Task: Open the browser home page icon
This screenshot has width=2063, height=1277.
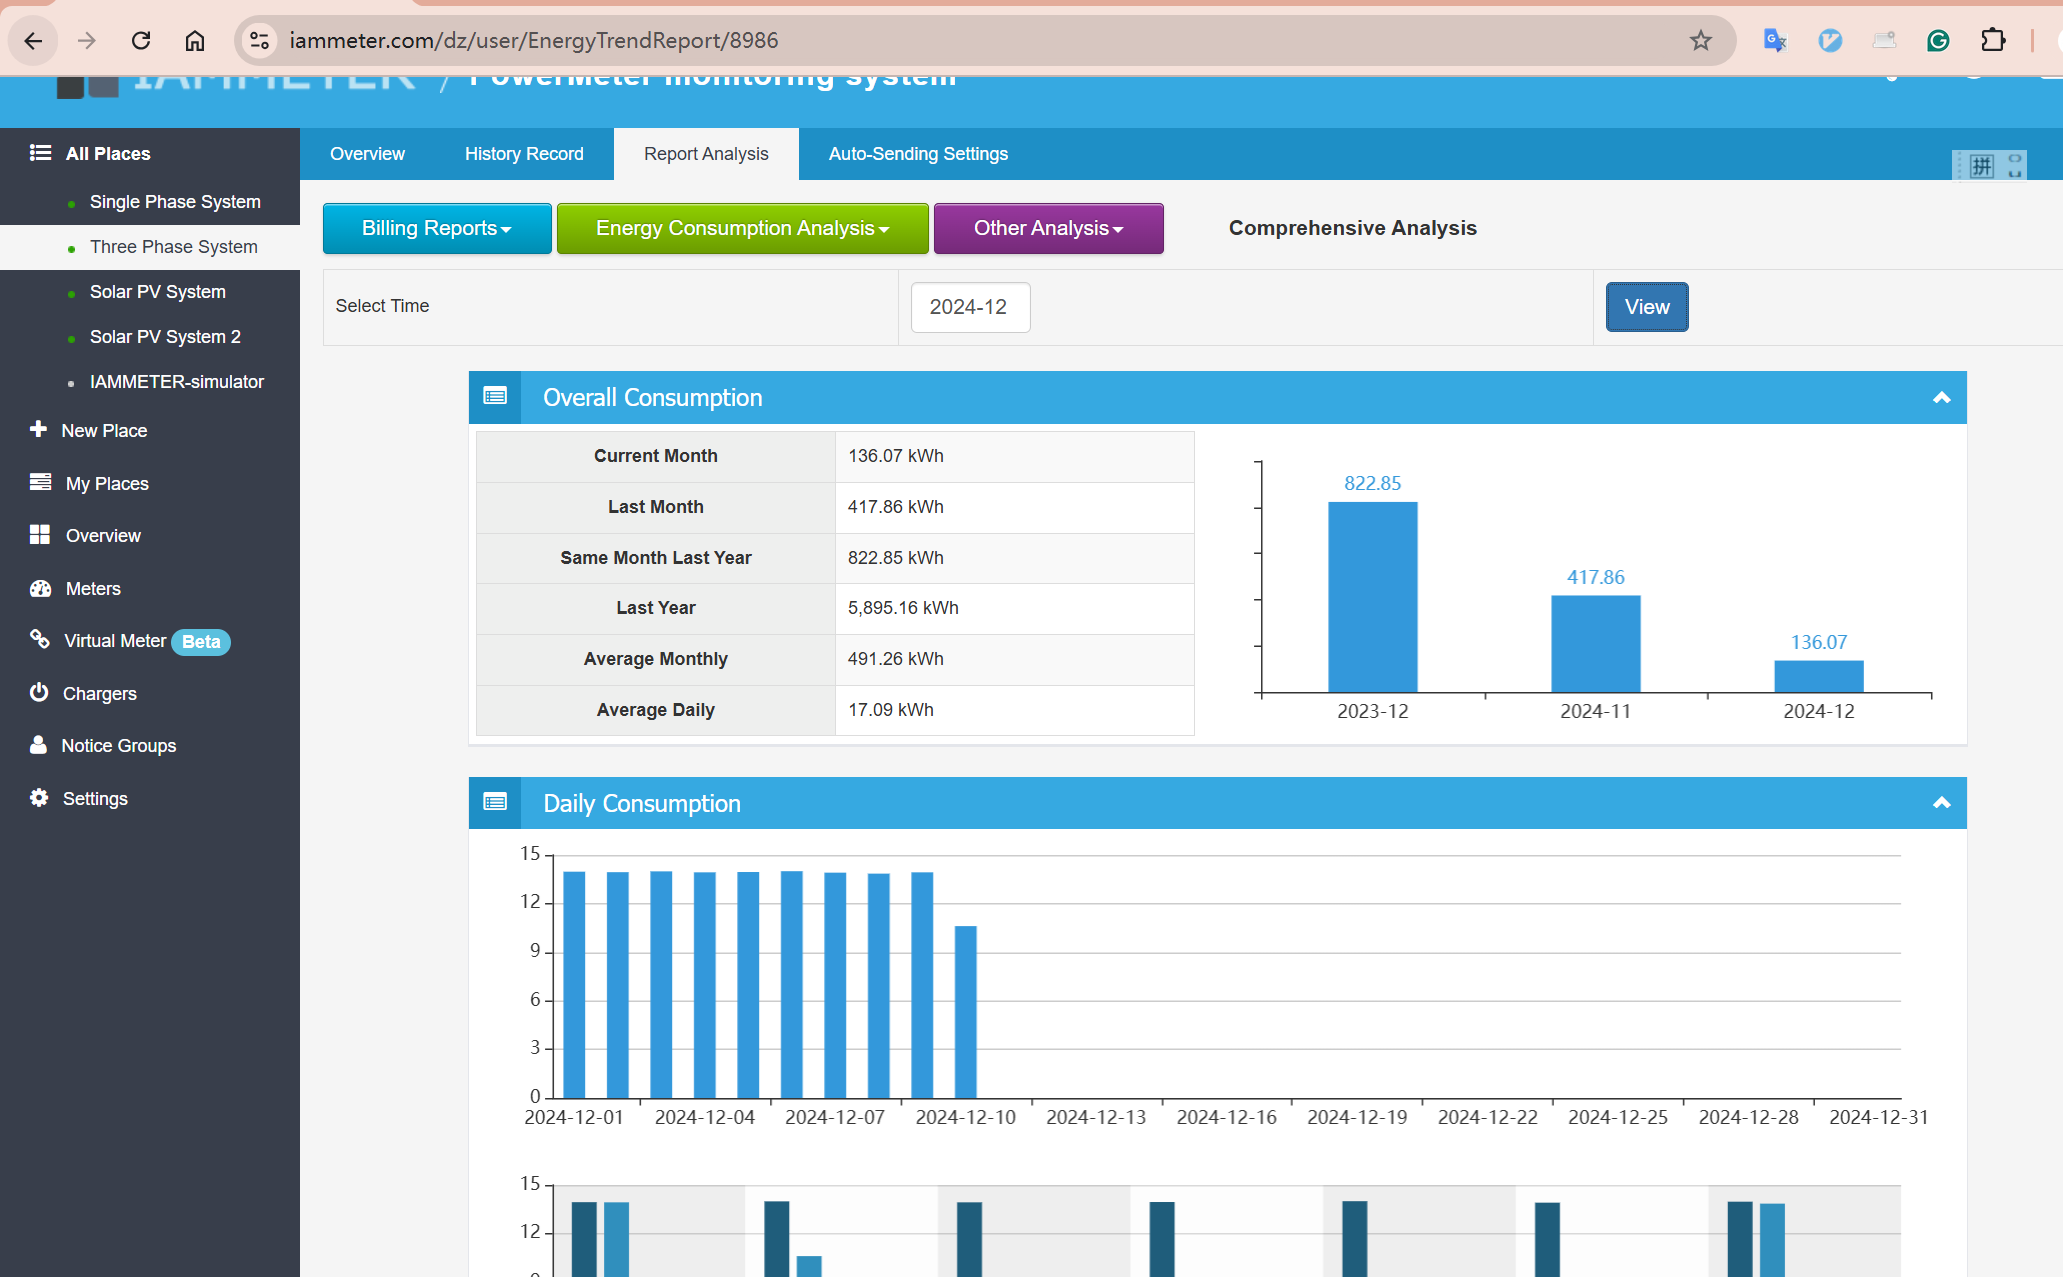Action: tap(195, 41)
